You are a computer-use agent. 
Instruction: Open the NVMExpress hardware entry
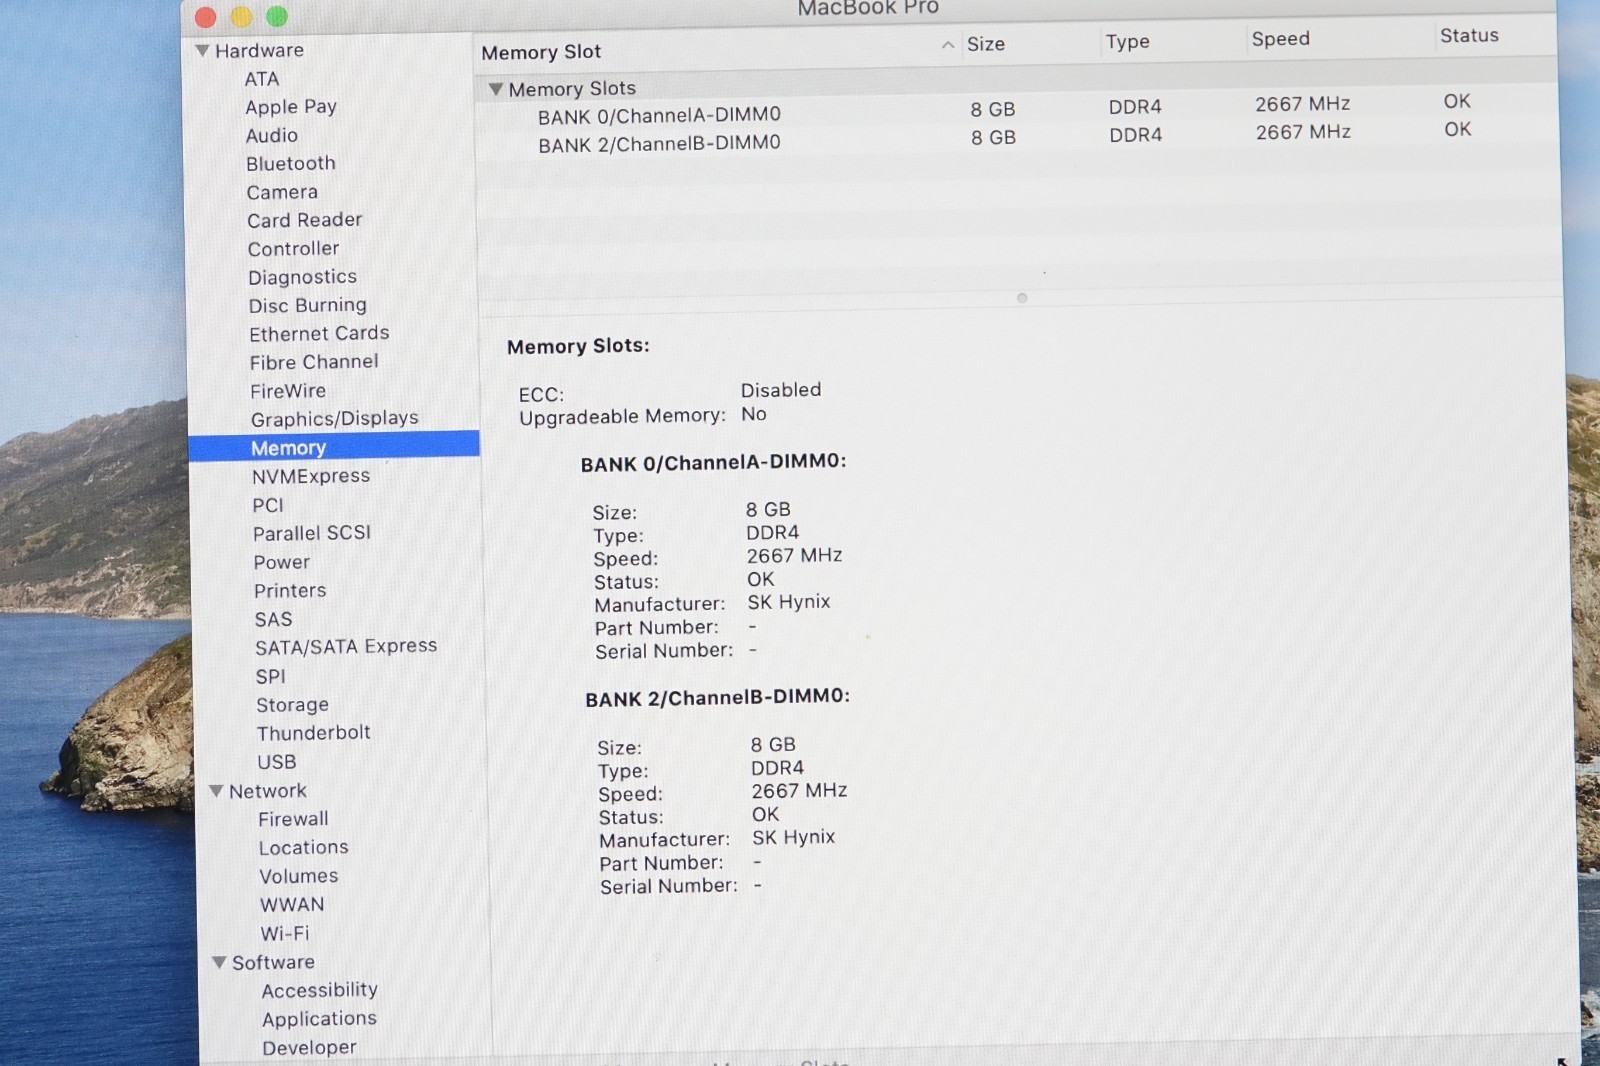pyautogui.click(x=310, y=476)
